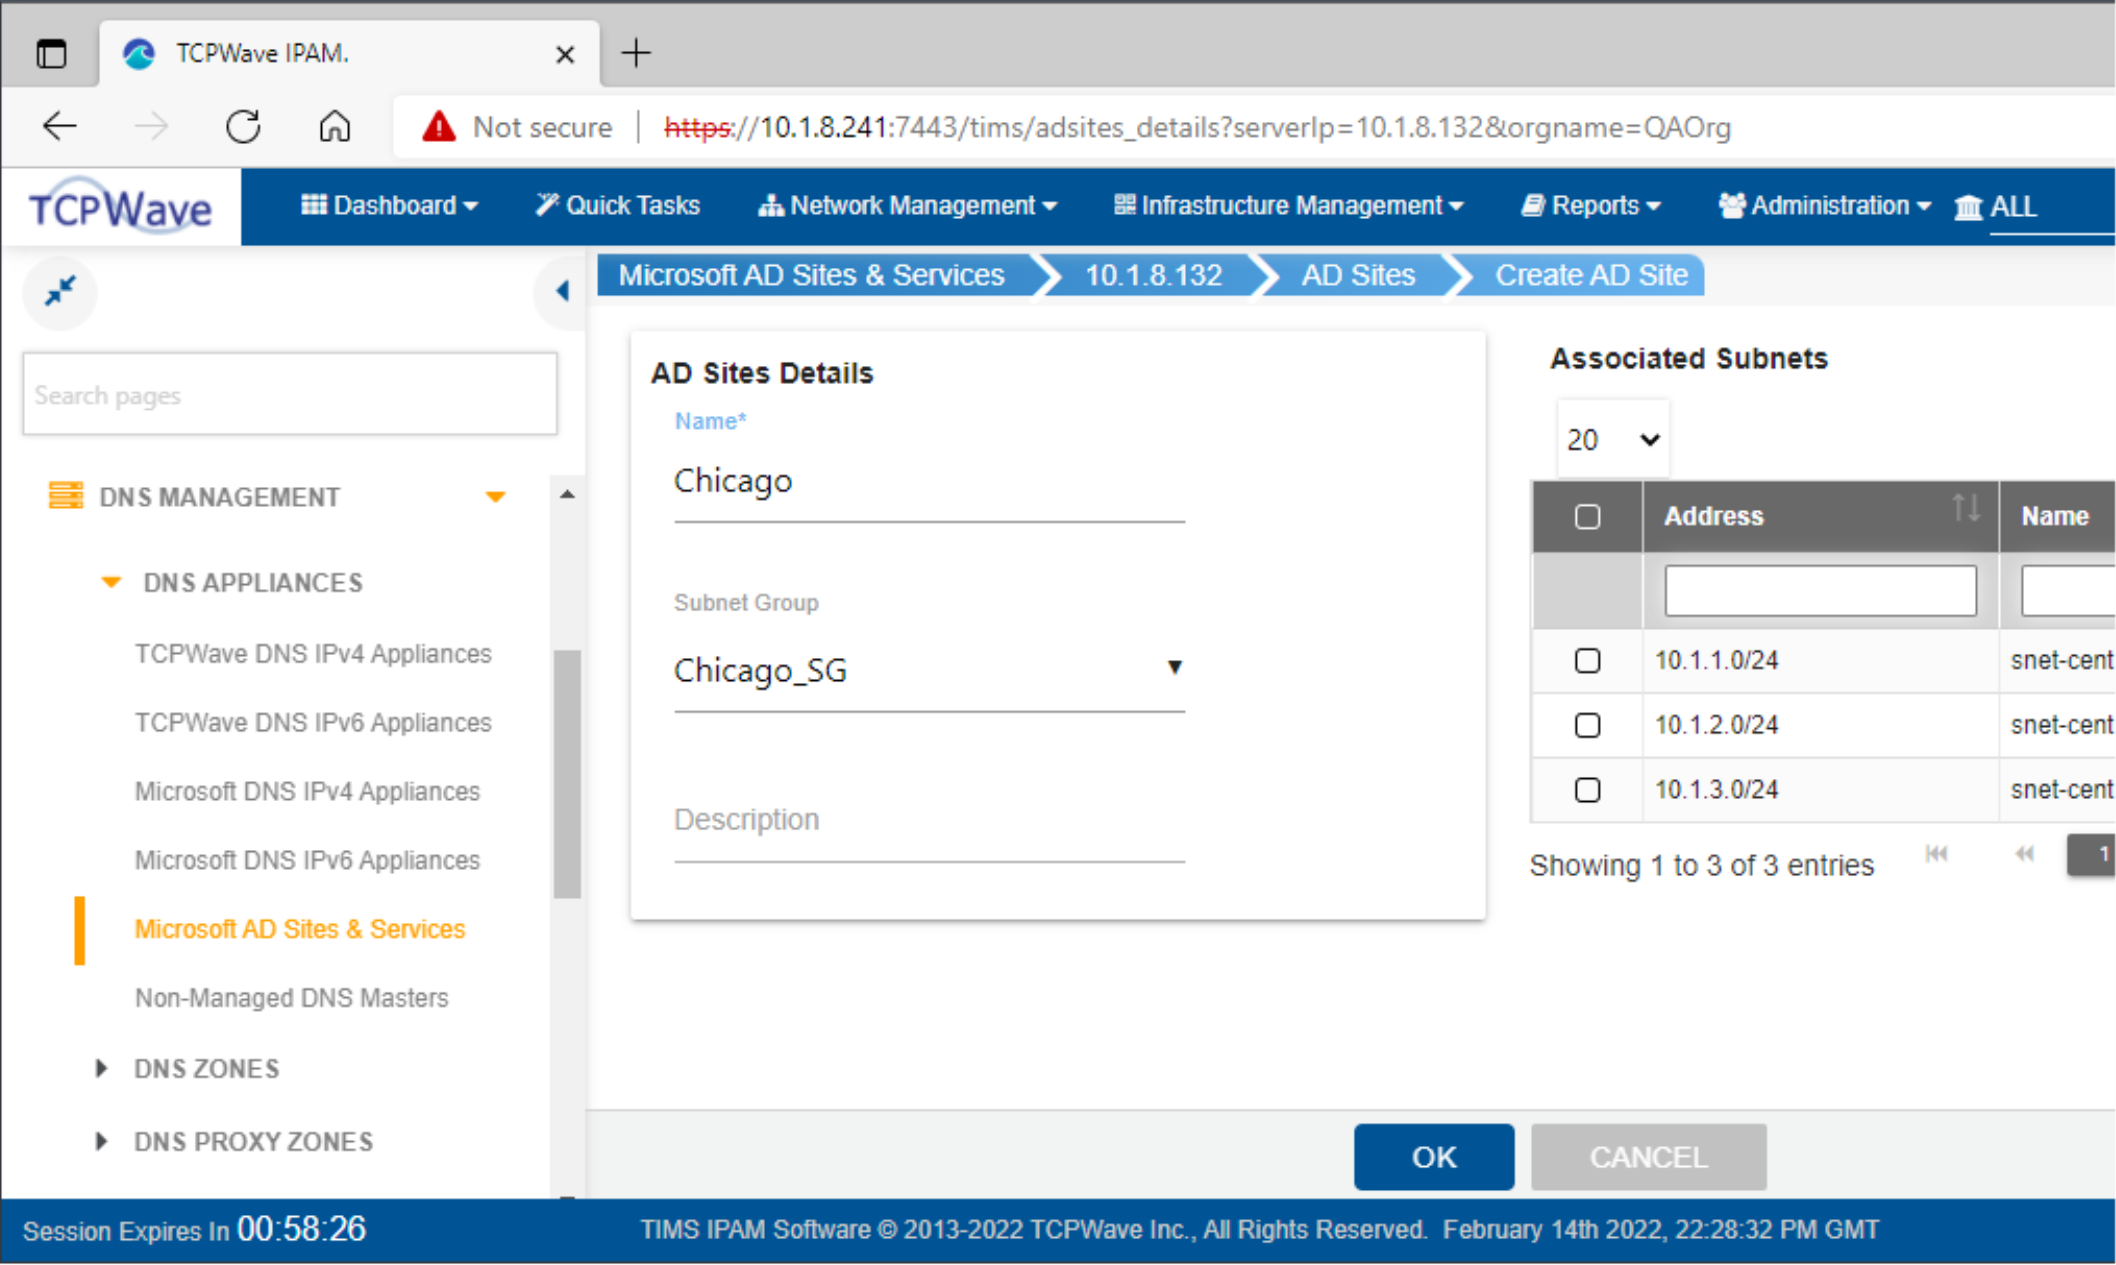Open Microsoft DNS IPv6 Appliances
Viewport: 2116px width, 1265px height.
(x=307, y=860)
